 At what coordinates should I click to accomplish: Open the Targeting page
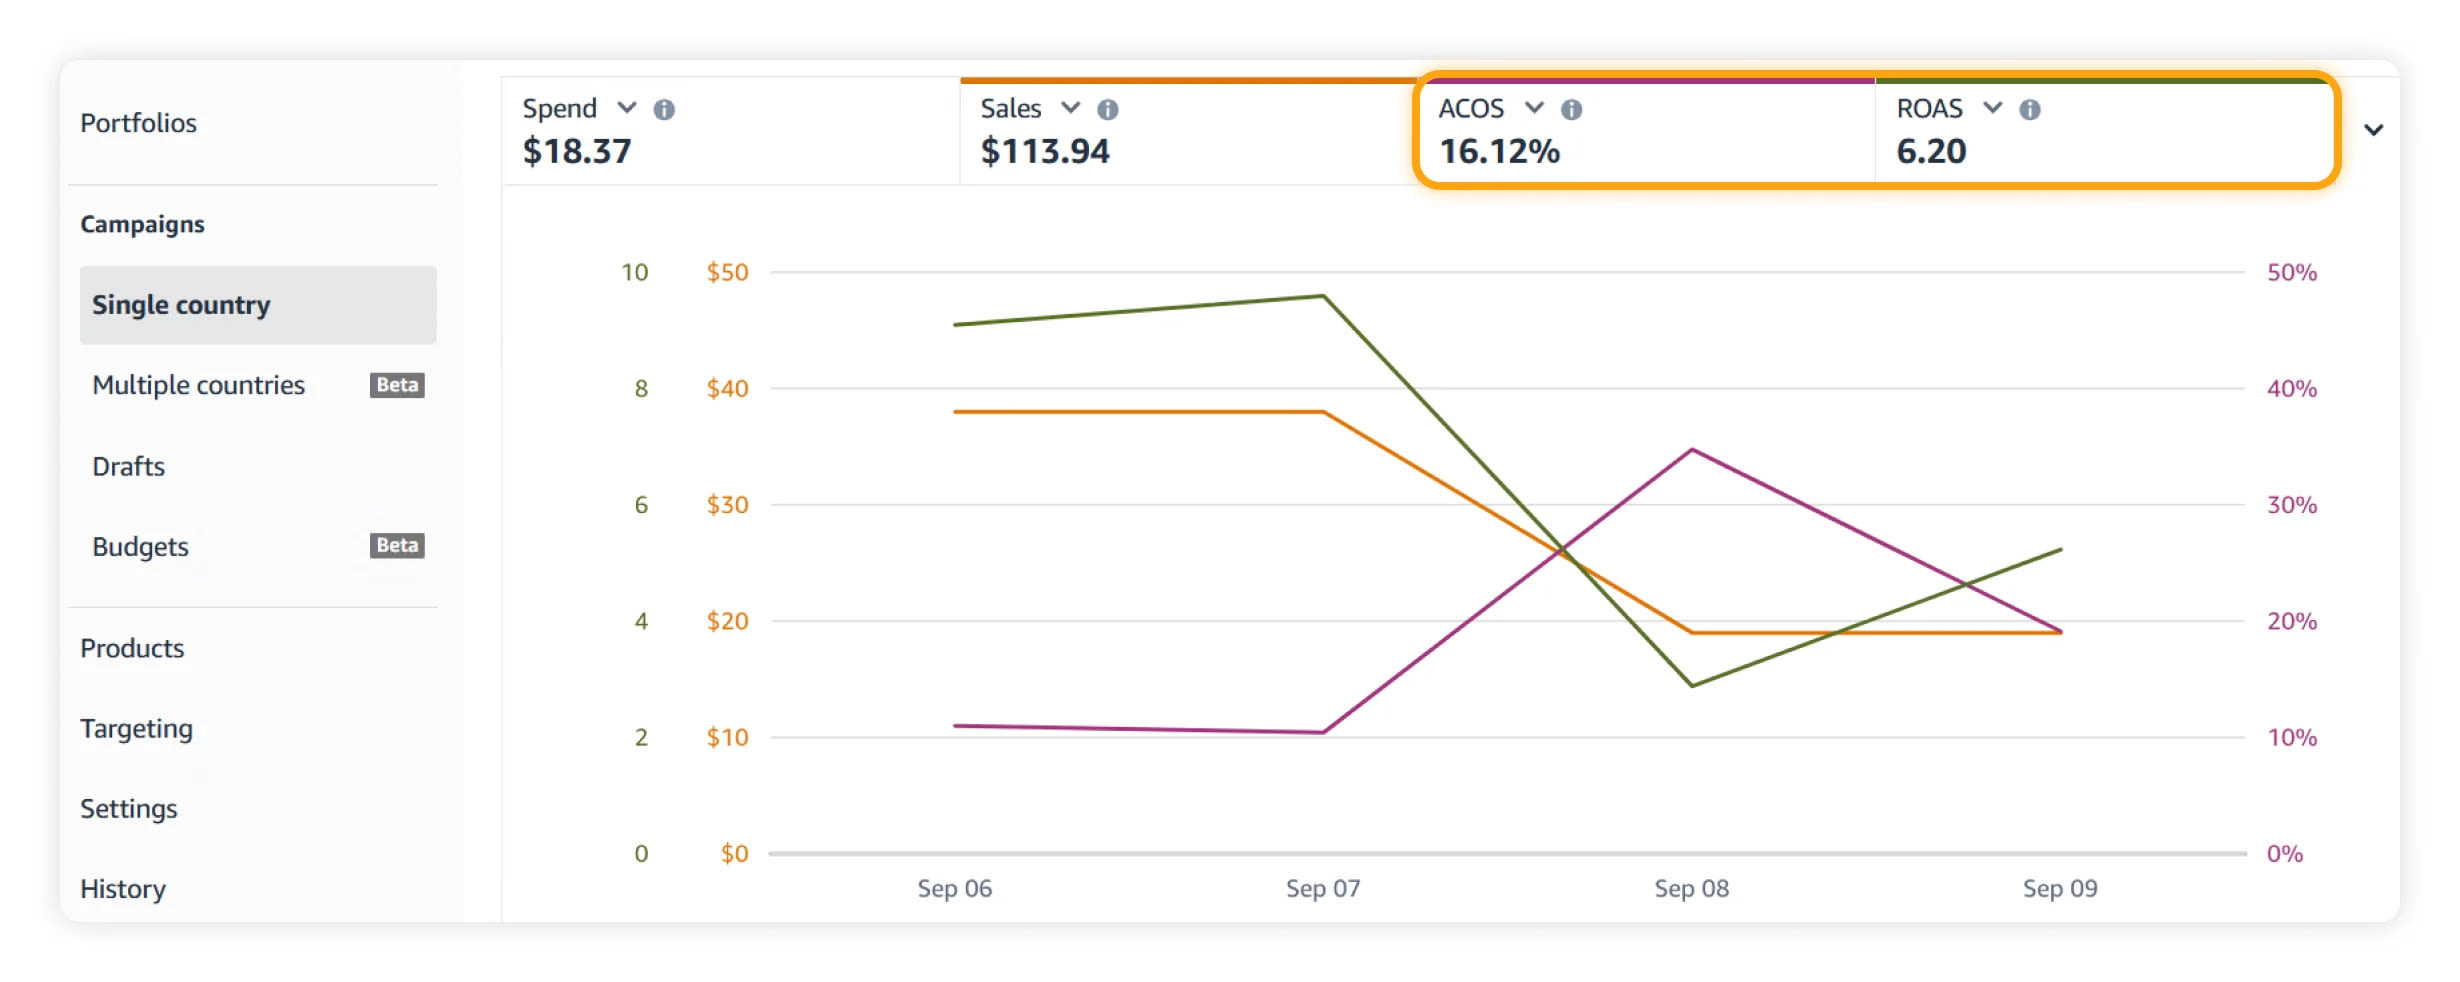pyautogui.click(x=136, y=728)
